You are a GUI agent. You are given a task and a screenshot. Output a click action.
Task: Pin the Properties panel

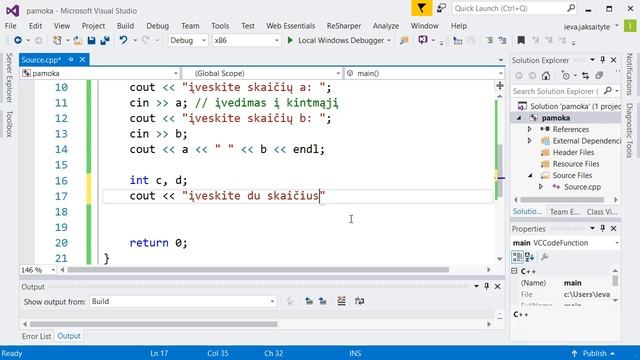coord(602,229)
